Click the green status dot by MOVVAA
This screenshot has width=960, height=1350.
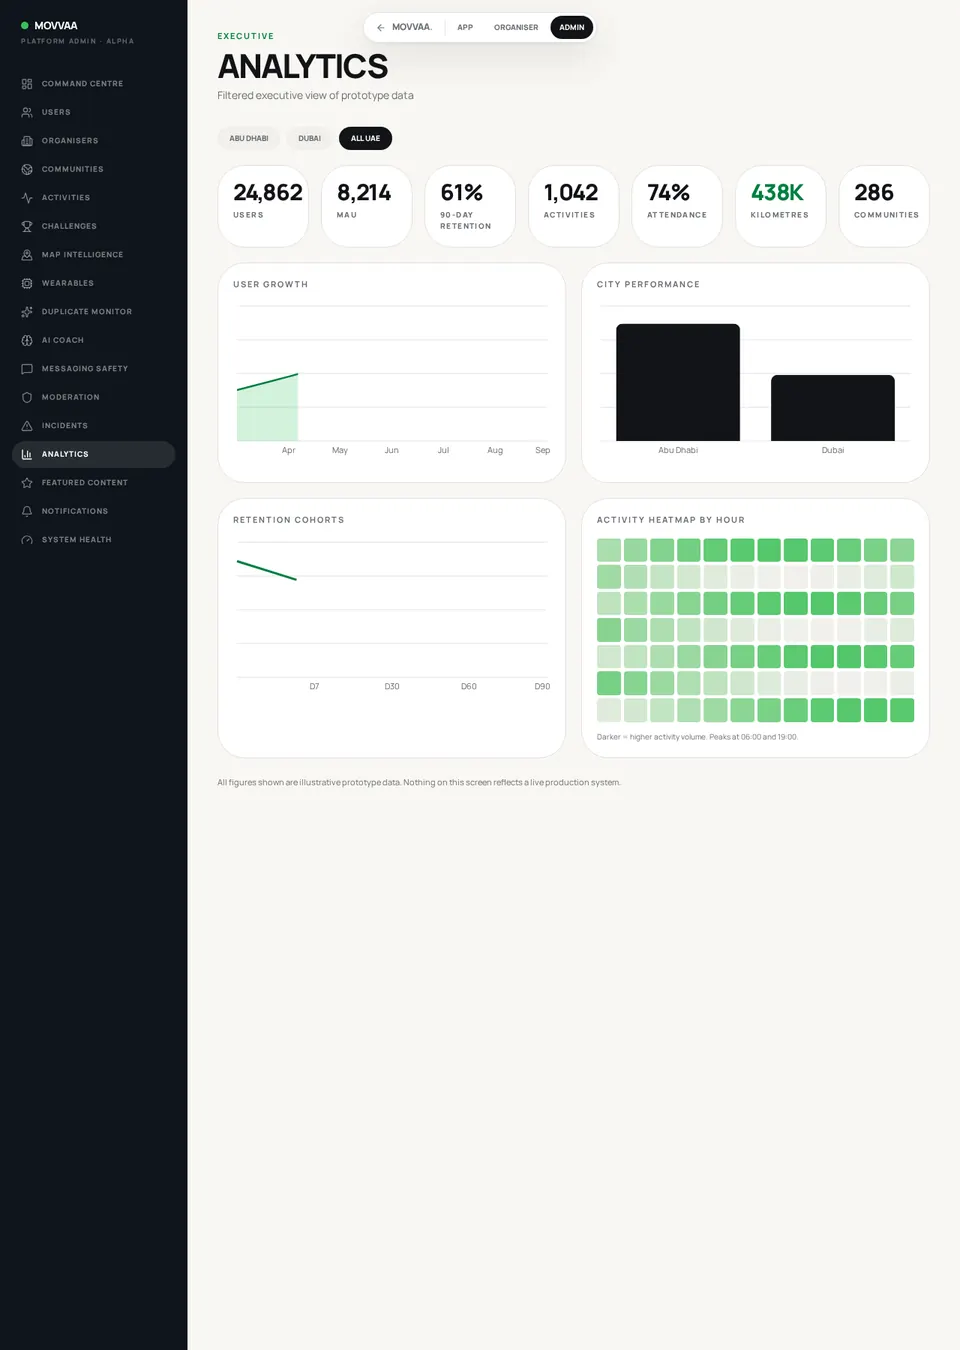click(x=25, y=26)
